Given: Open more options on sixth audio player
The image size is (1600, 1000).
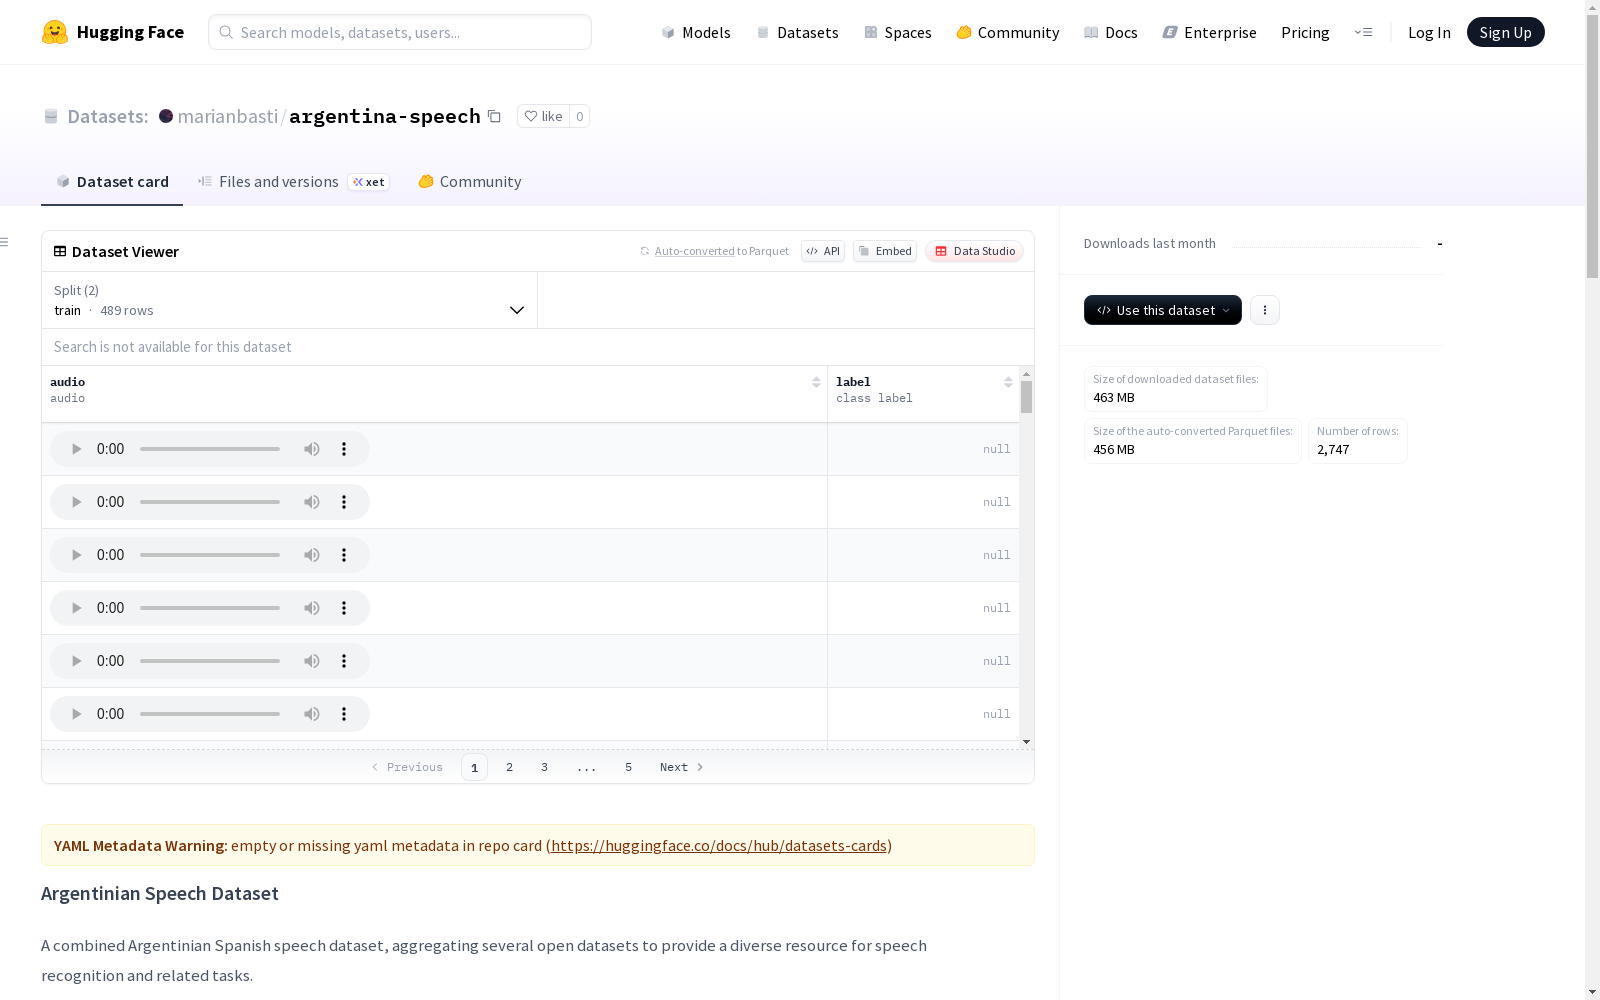Looking at the screenshot, I should point(344,714).
